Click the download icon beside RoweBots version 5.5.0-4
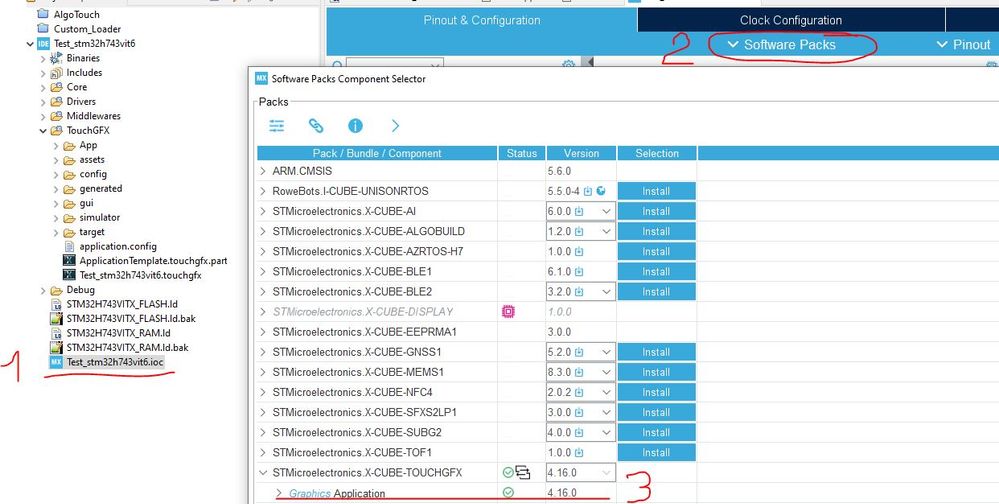This screenshot has width=999, height=504. [588, 191]
